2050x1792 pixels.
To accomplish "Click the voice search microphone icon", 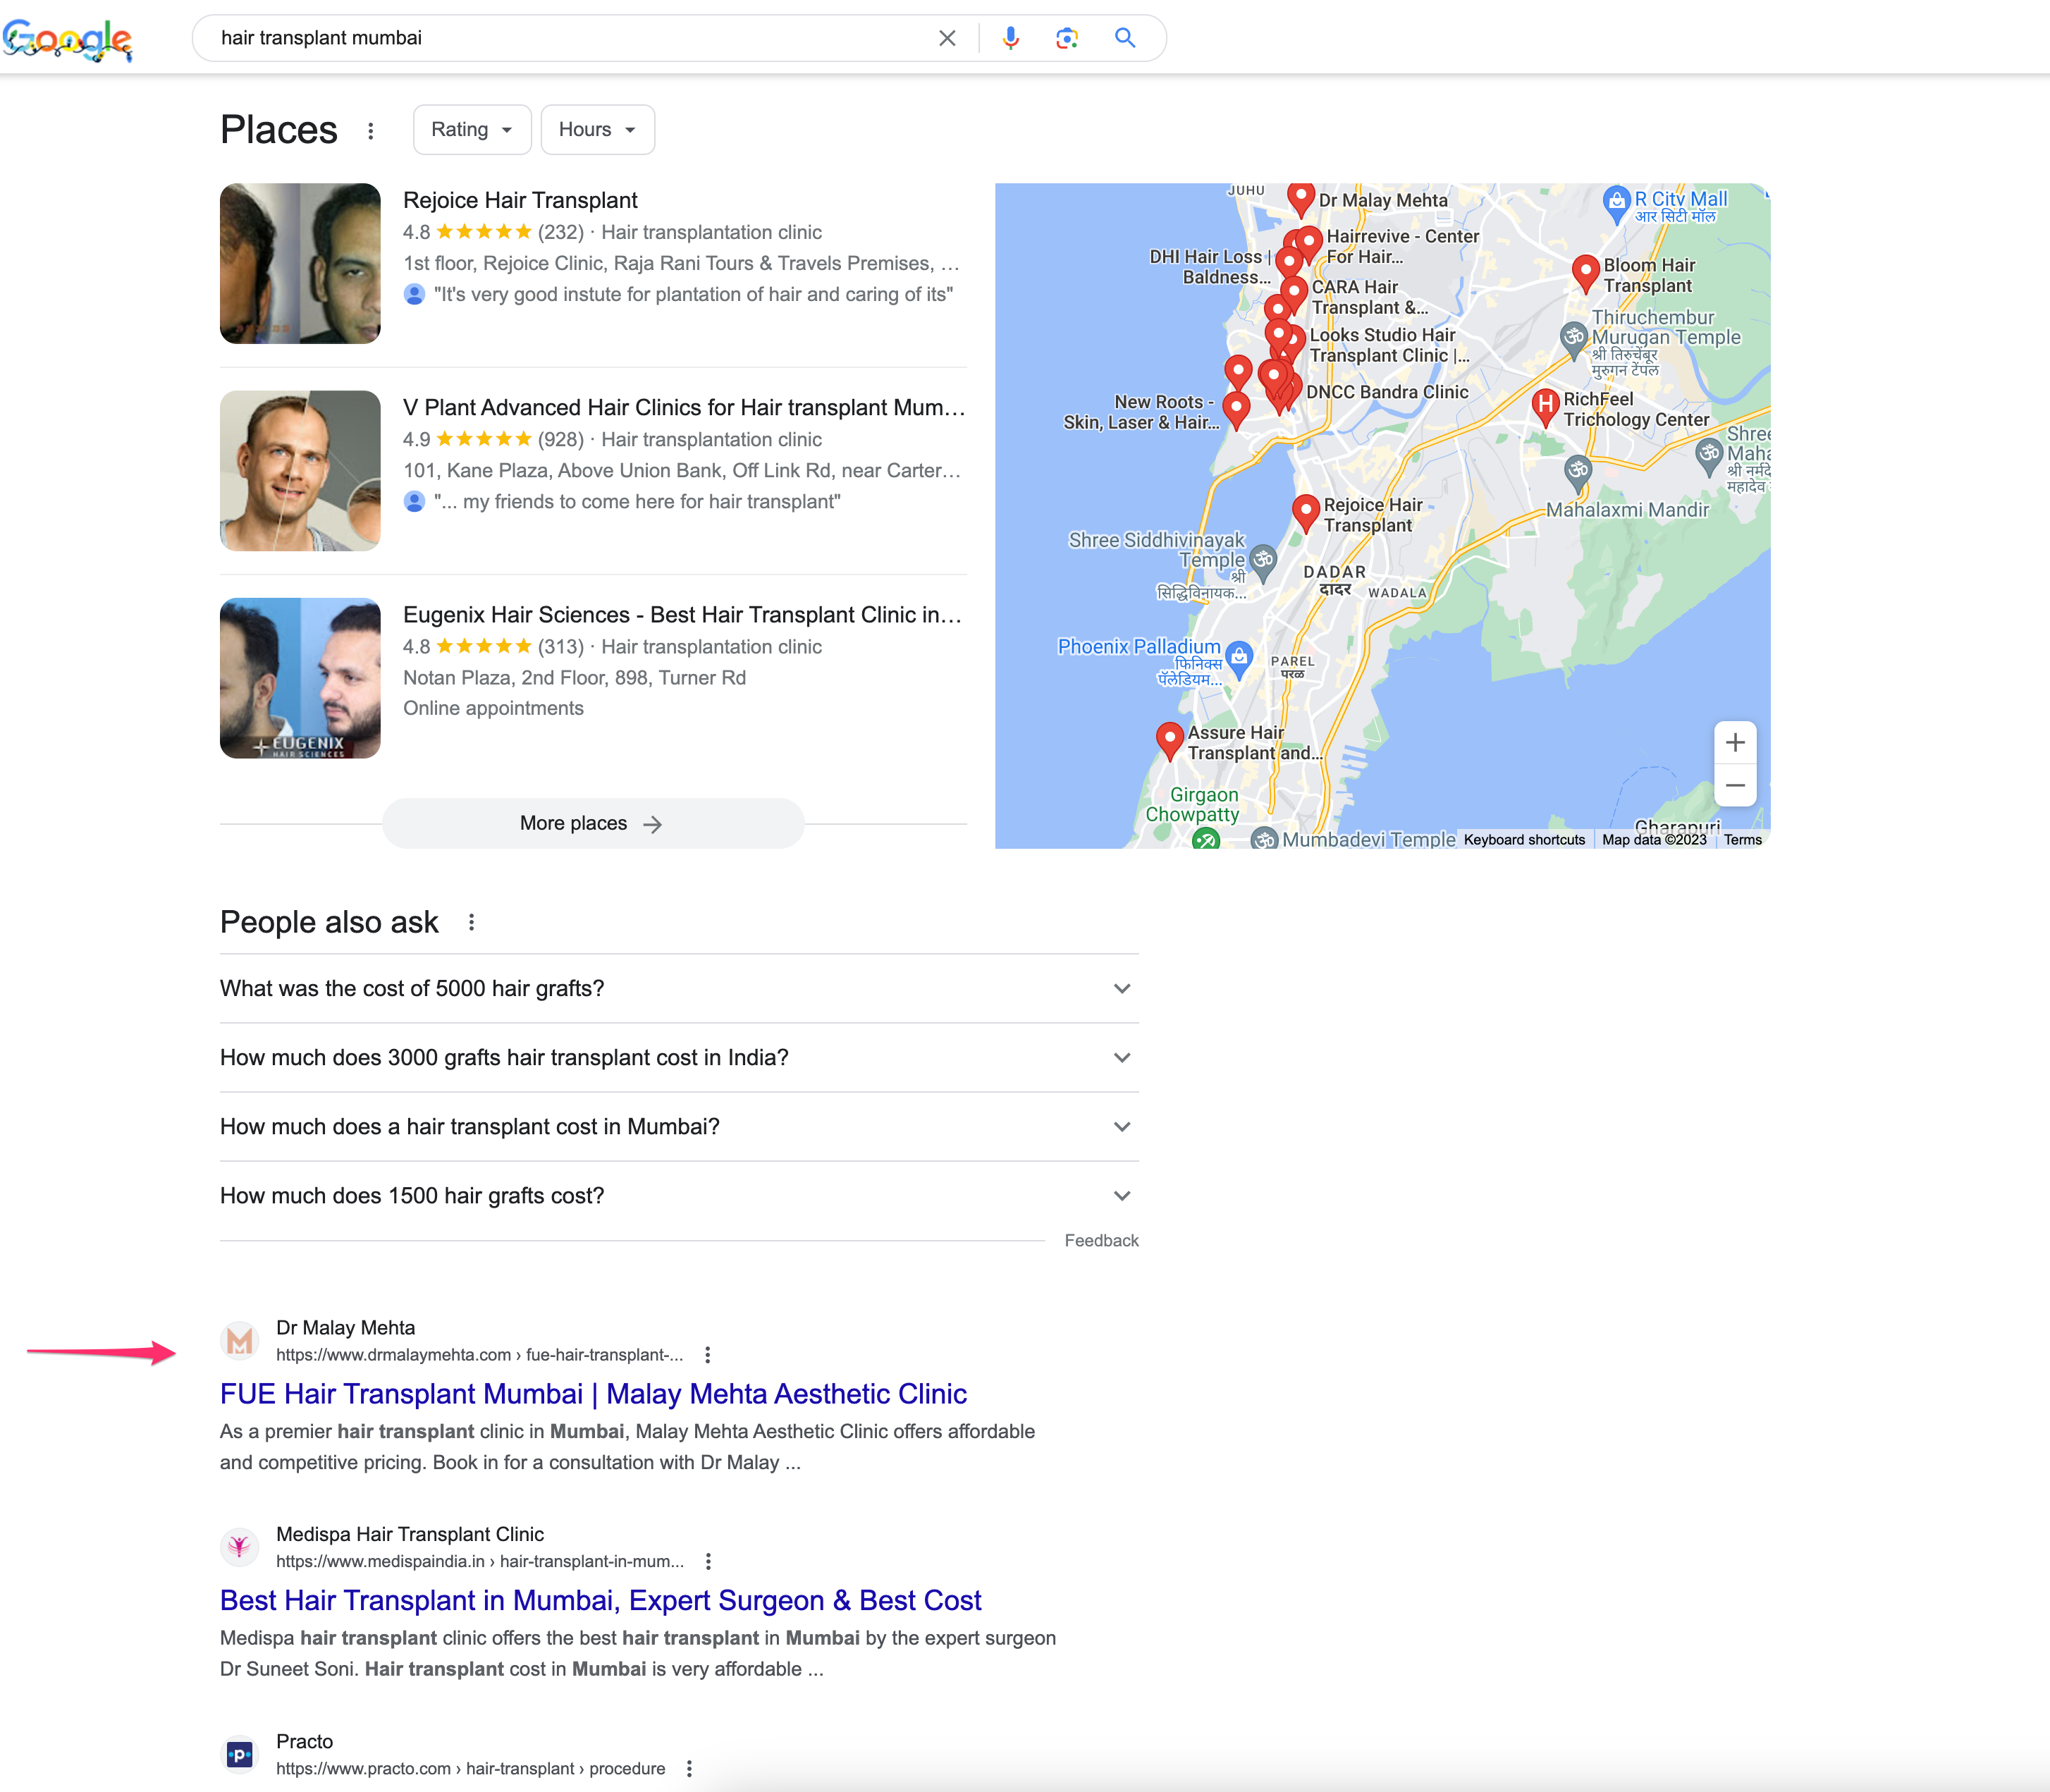I will coord(1010,38).
